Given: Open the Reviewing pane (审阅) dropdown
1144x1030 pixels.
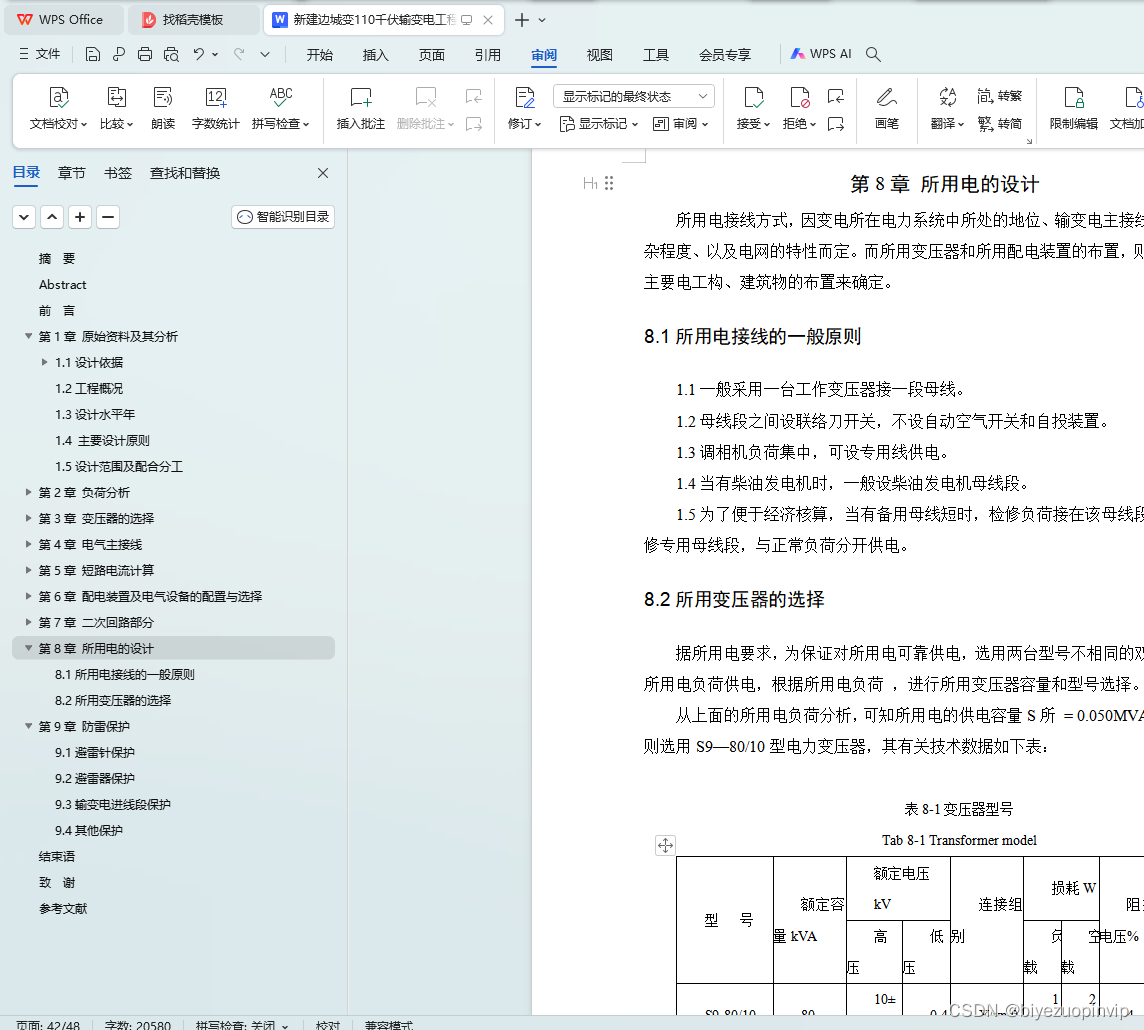Looking at the screenshot, I should (681, 124).
